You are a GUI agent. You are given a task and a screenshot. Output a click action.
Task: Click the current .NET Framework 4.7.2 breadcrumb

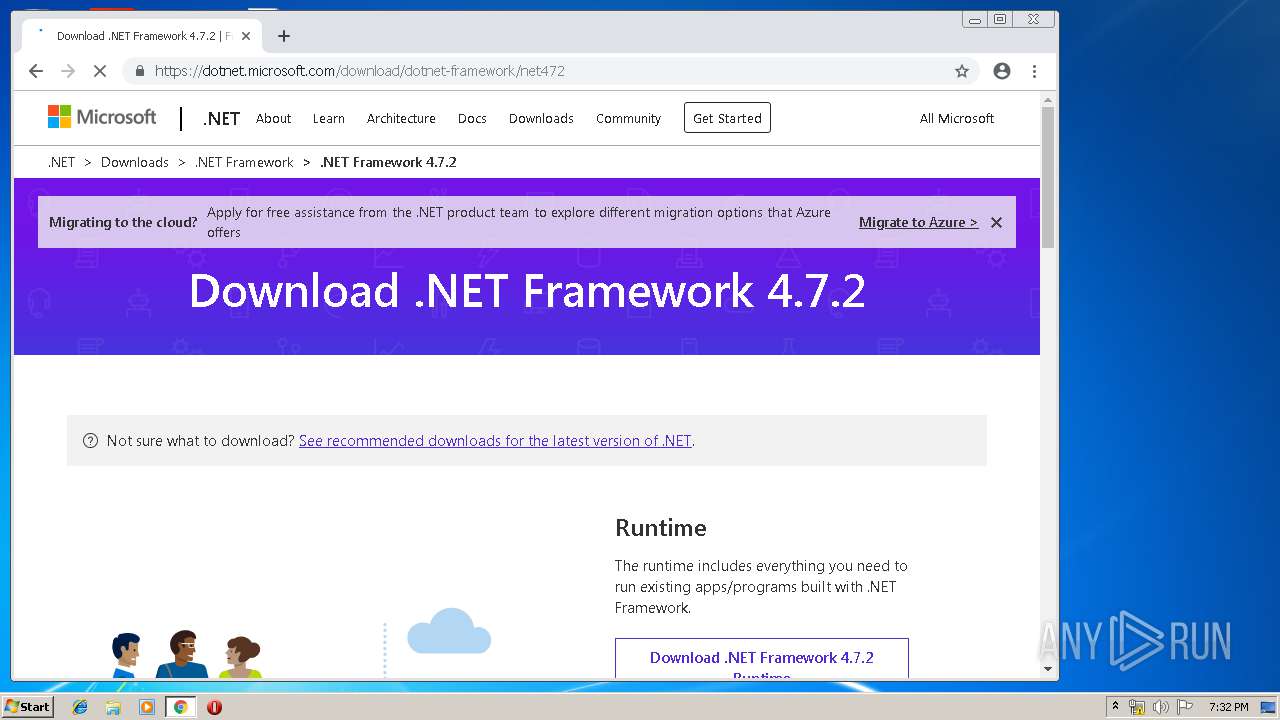[x=388, y=162]
